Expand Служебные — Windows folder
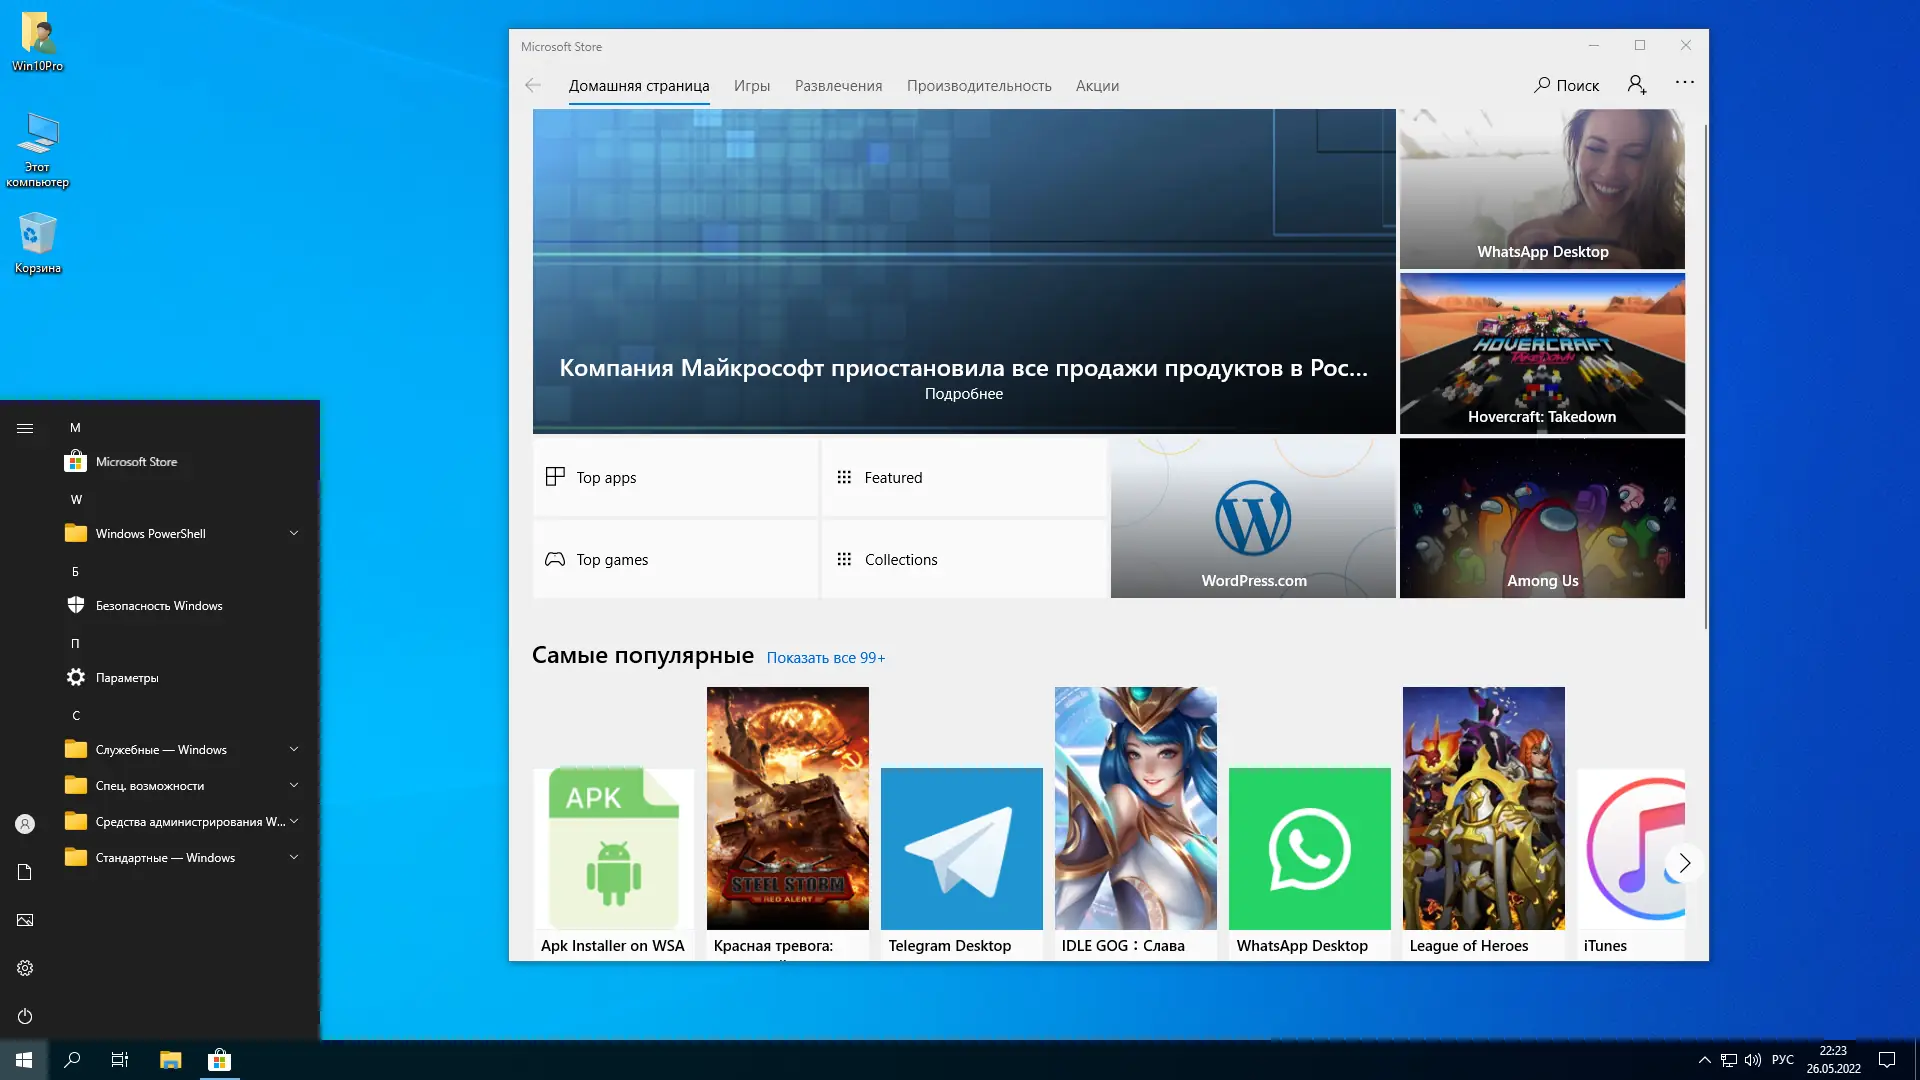 tap(294, 749)
